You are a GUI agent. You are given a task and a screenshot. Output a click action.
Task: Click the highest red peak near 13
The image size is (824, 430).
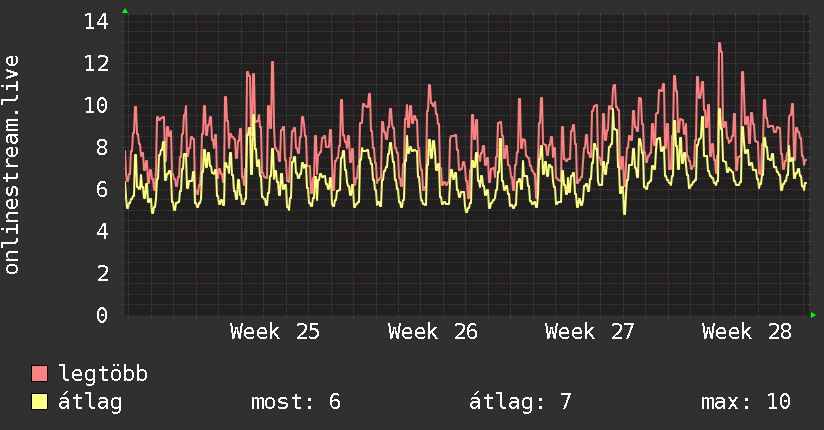719,44
